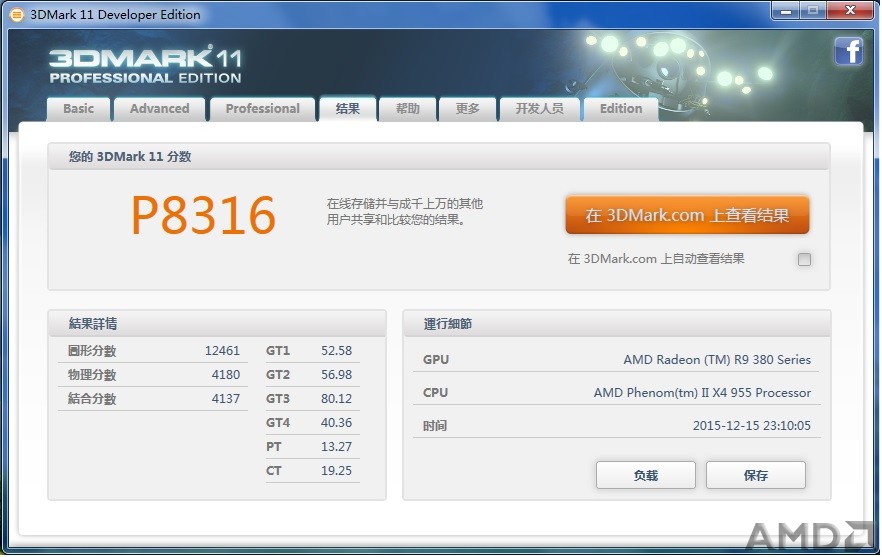The width and height of the screenshot is (882, 557).
Task: Maximize the 3DMark 11 window
Action: pos(813,11)
